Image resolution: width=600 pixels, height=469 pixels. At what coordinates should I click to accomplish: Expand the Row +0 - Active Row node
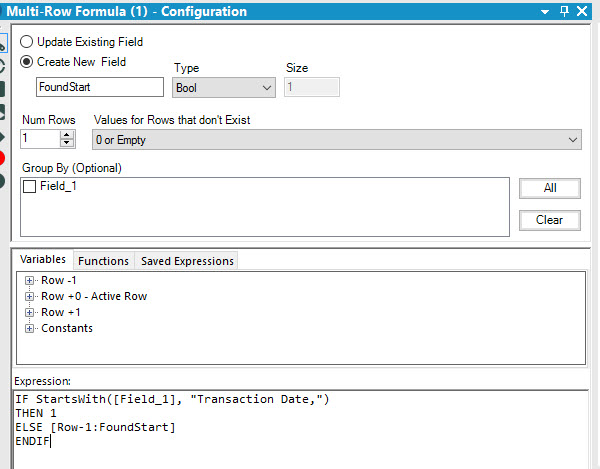tap(30, 296)
